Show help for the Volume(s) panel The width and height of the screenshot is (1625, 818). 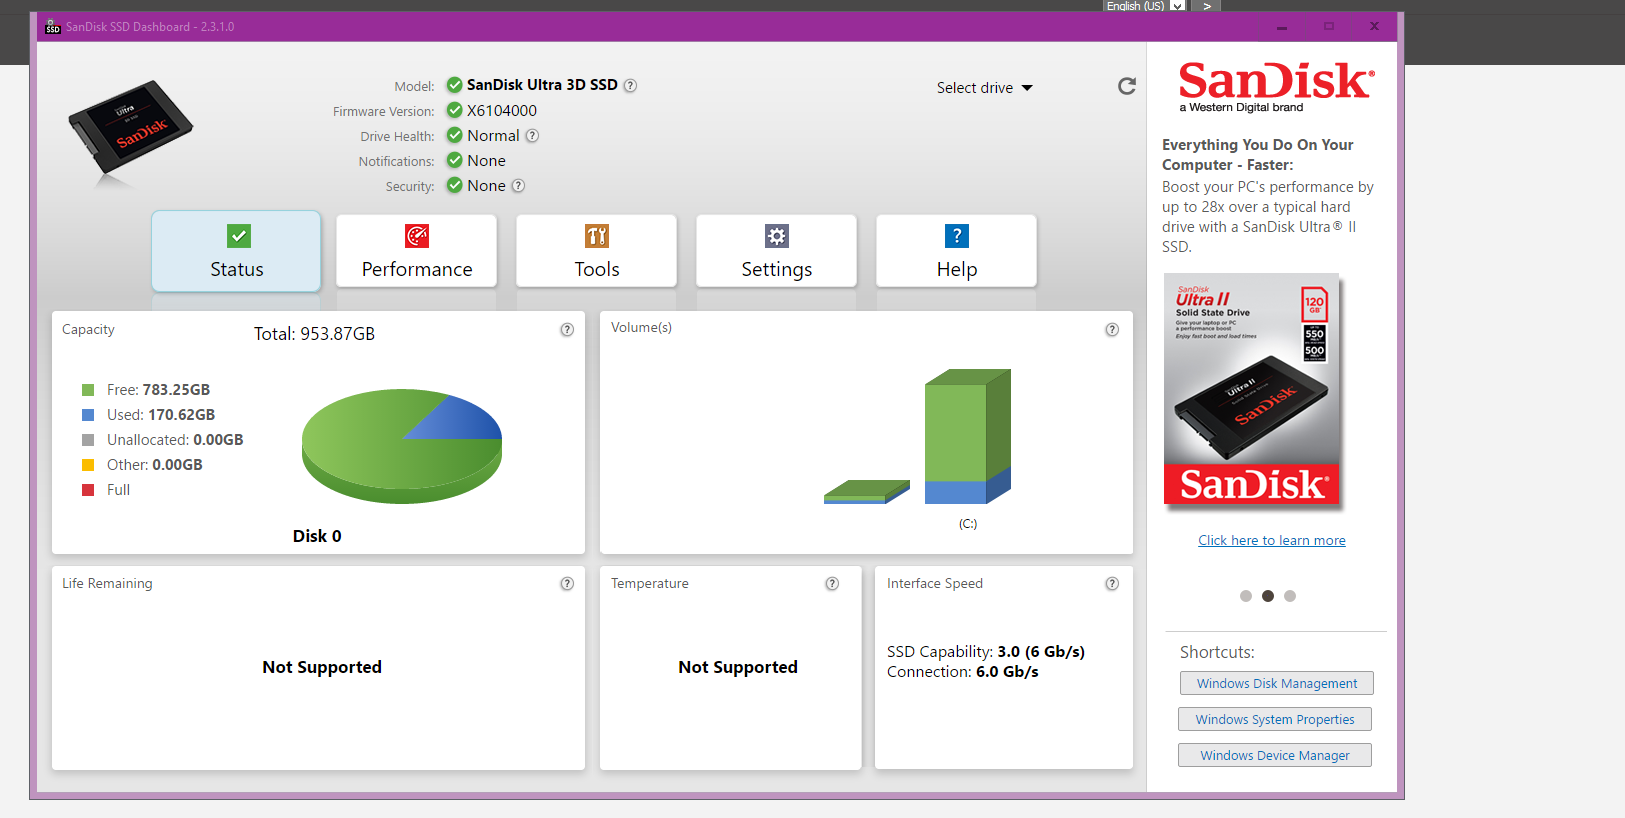click(x=1112, y=330)
